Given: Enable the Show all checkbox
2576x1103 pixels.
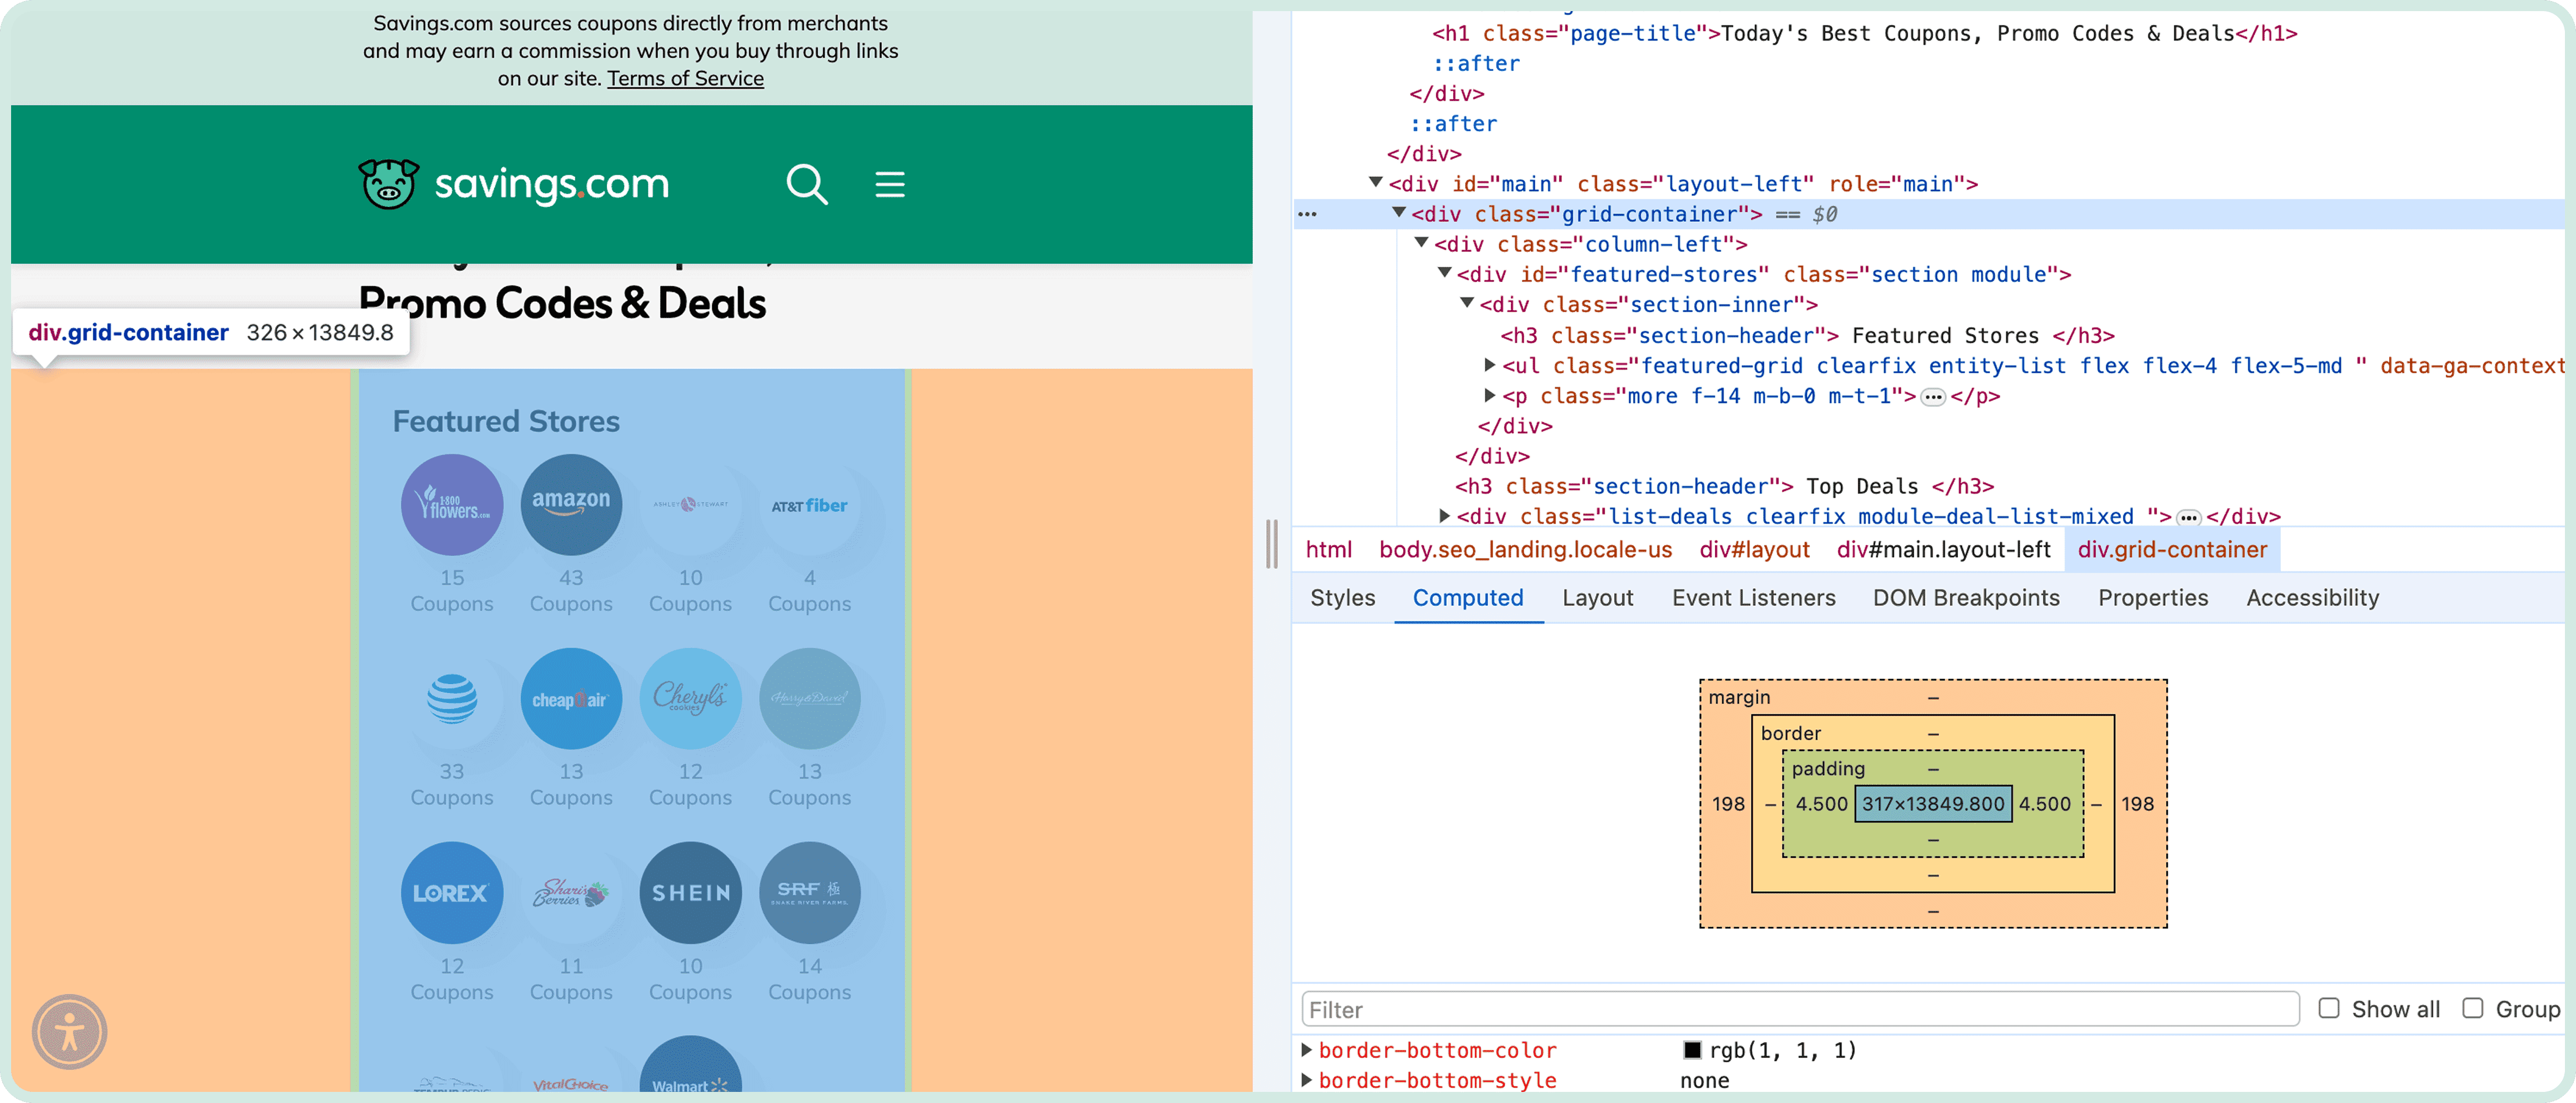Looking at the screenshot, I should 2328,1008.
